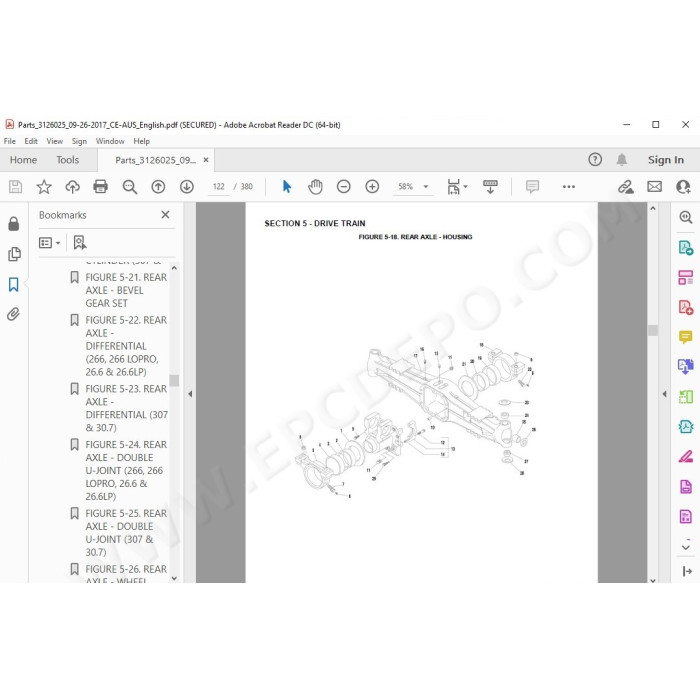Choose the selection arrow tool
This screenshot has height=700, width=700.
287,186
